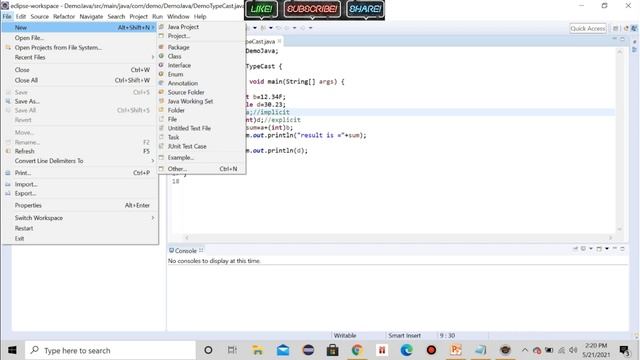Click the LIKE neon button
This screenshot has height=360, width=640.
(x=261, y=9)
